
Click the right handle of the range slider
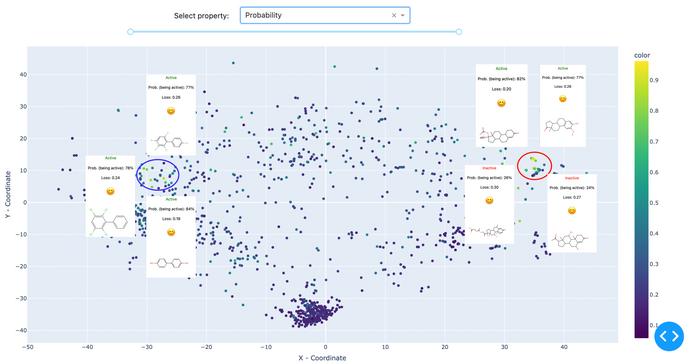(459, 32)
